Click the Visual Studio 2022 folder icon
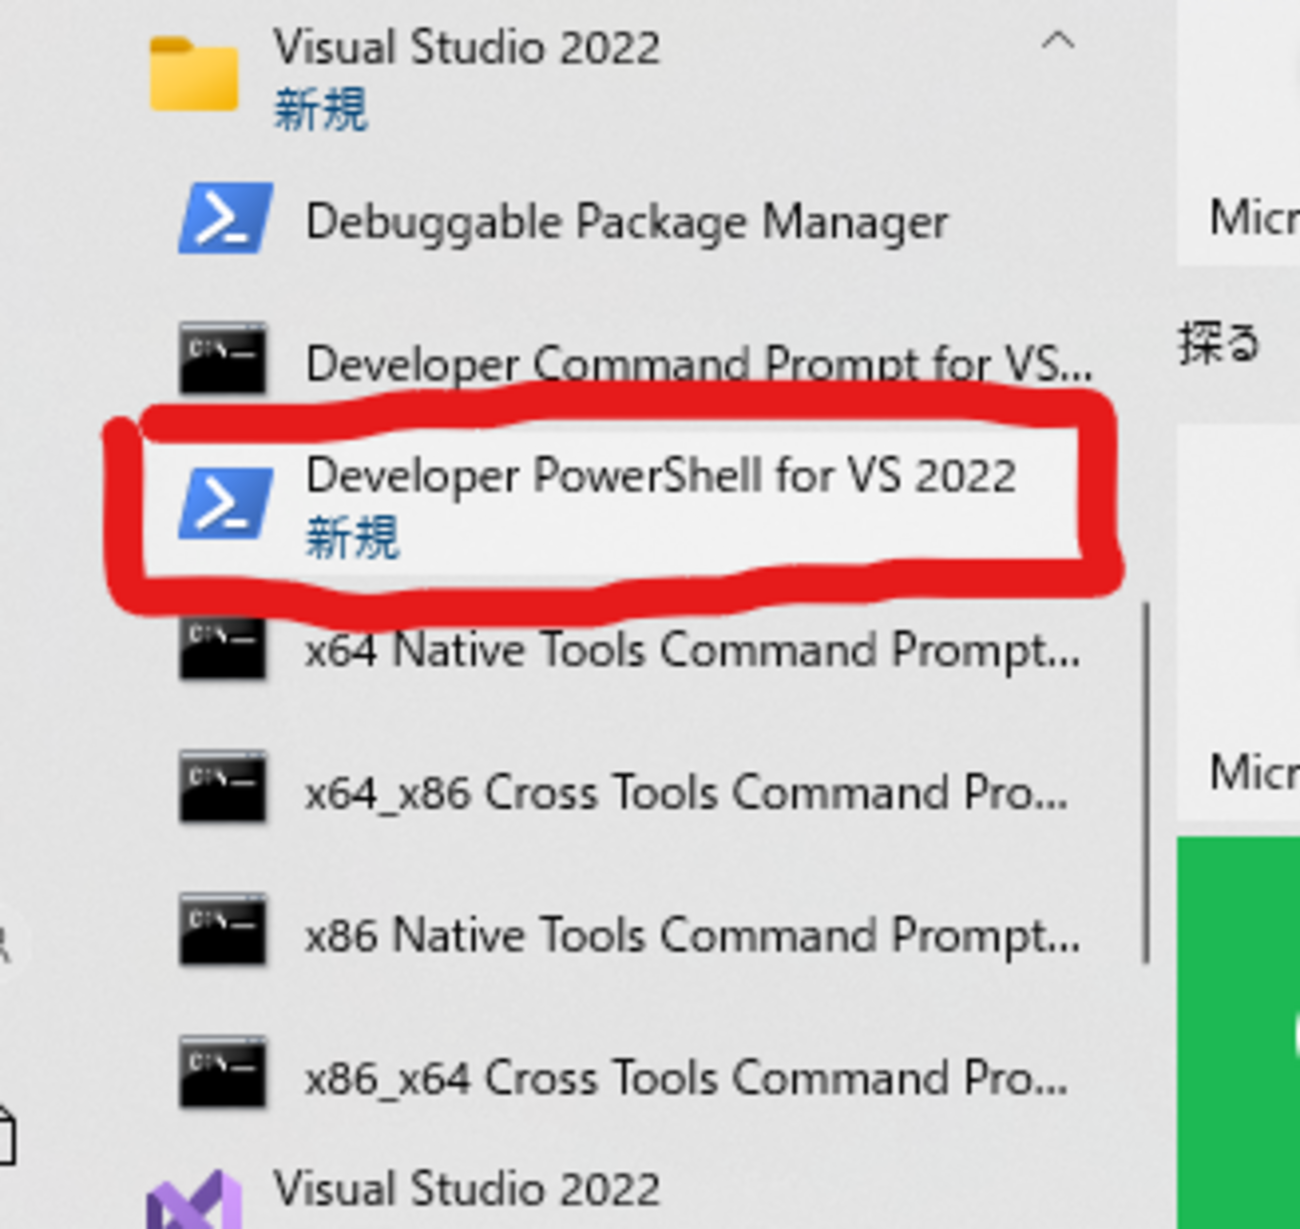 click(x=194, y=73)
